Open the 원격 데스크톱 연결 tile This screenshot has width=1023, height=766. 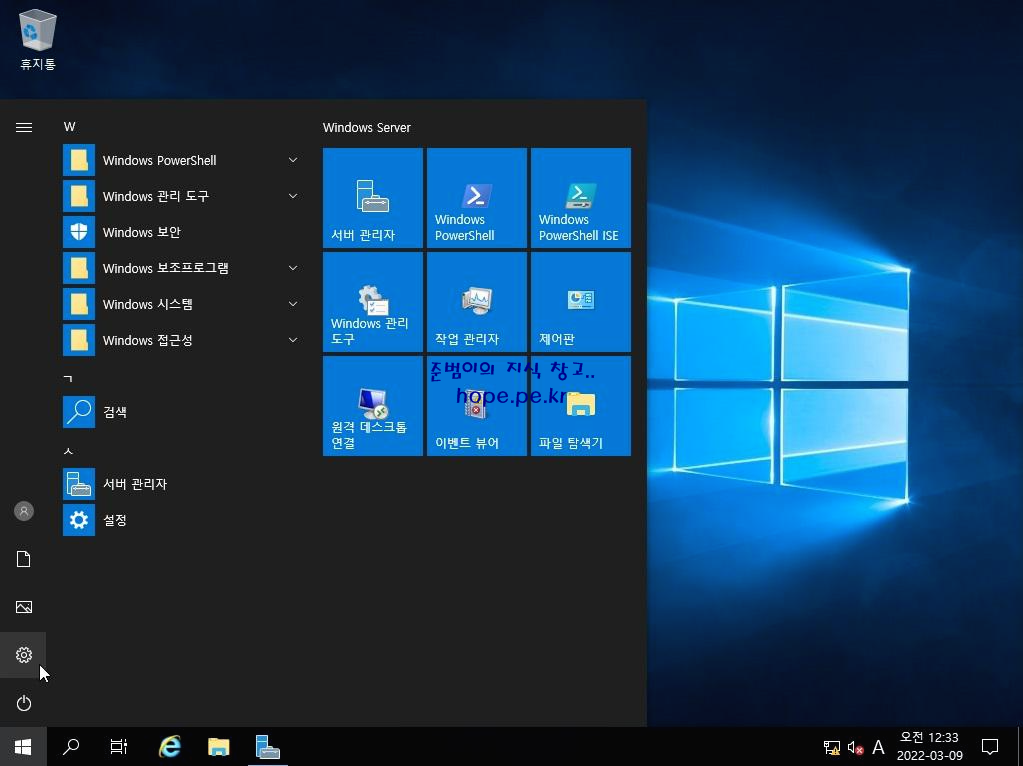click(x=373, y=406)
